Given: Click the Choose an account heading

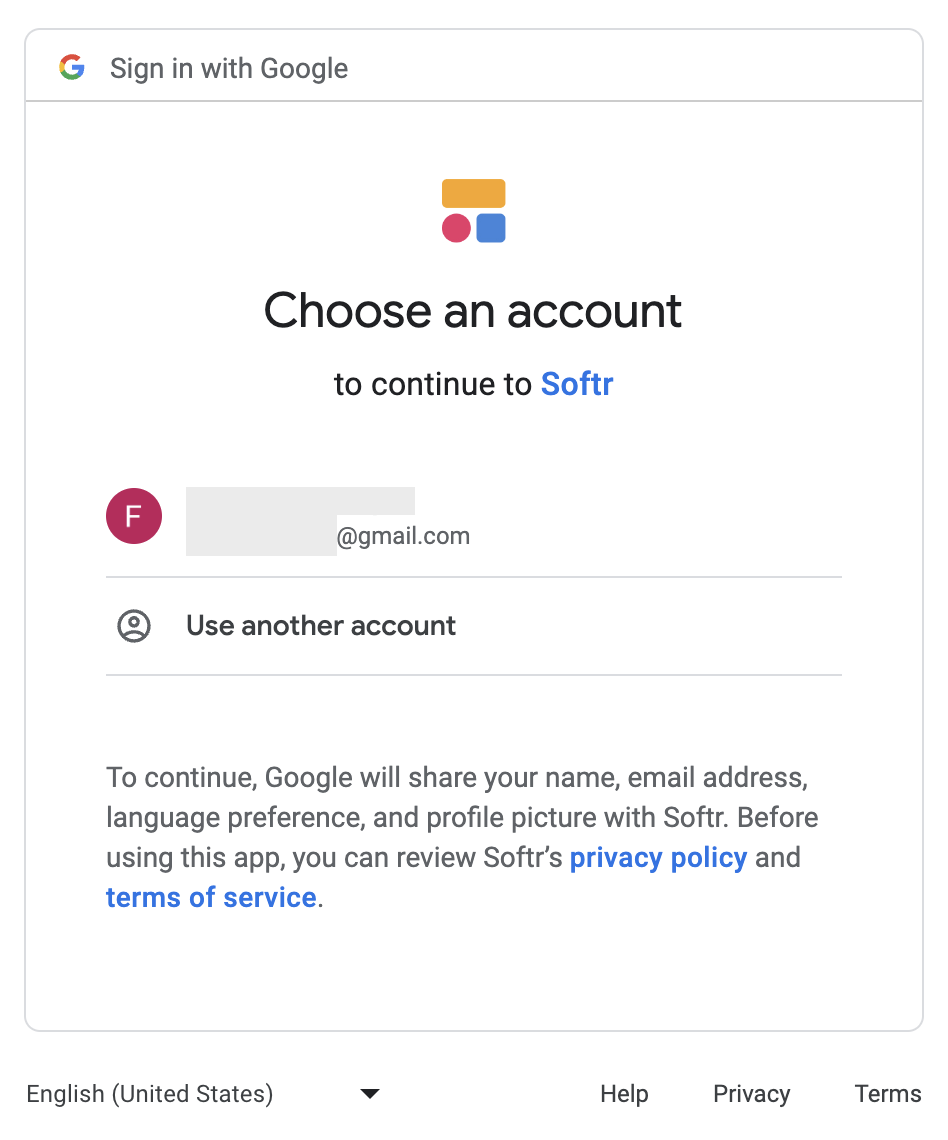Looking at the screenshot, I should pos(473,310).
